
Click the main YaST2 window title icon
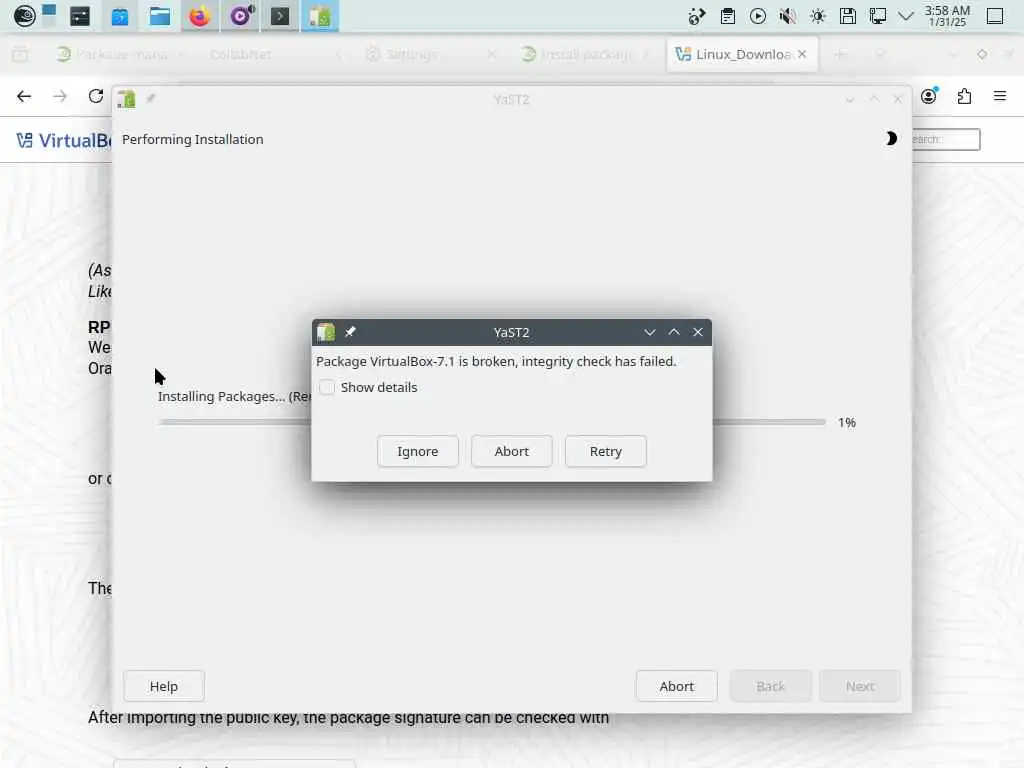click(x=126, y=99)
